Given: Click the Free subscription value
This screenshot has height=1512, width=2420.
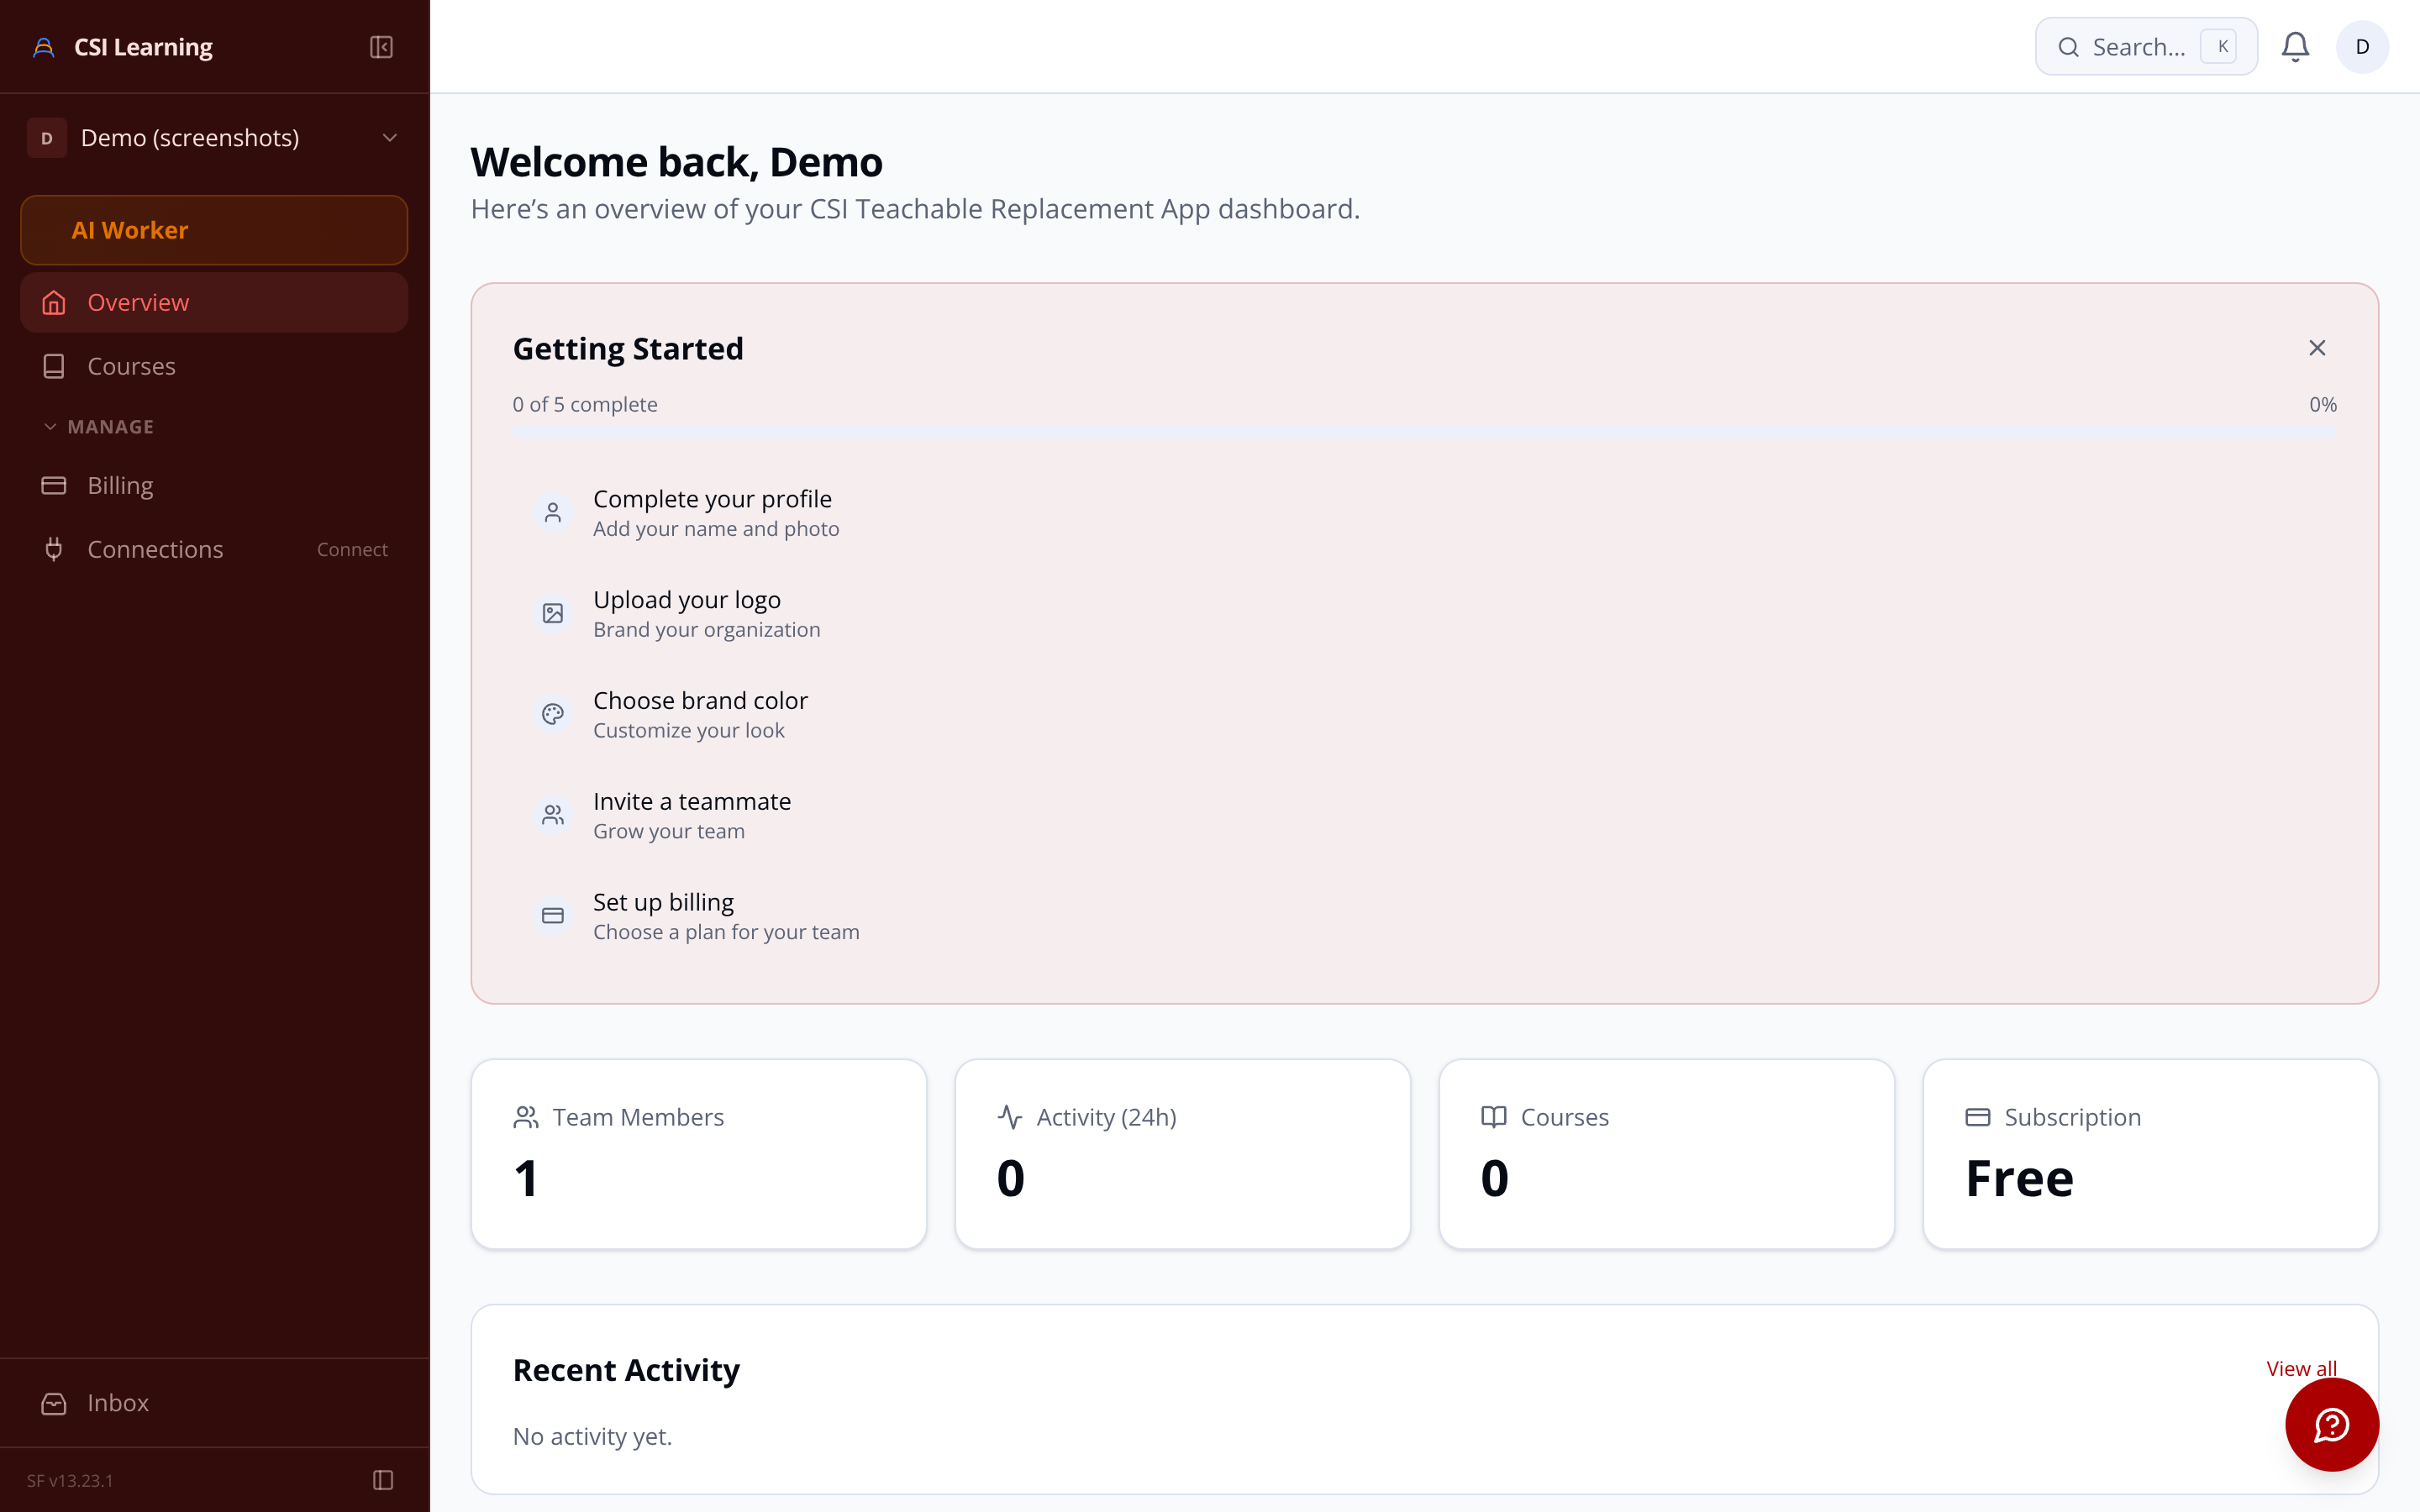Looking at the screenshot, I should (x=2020, y=1178).
